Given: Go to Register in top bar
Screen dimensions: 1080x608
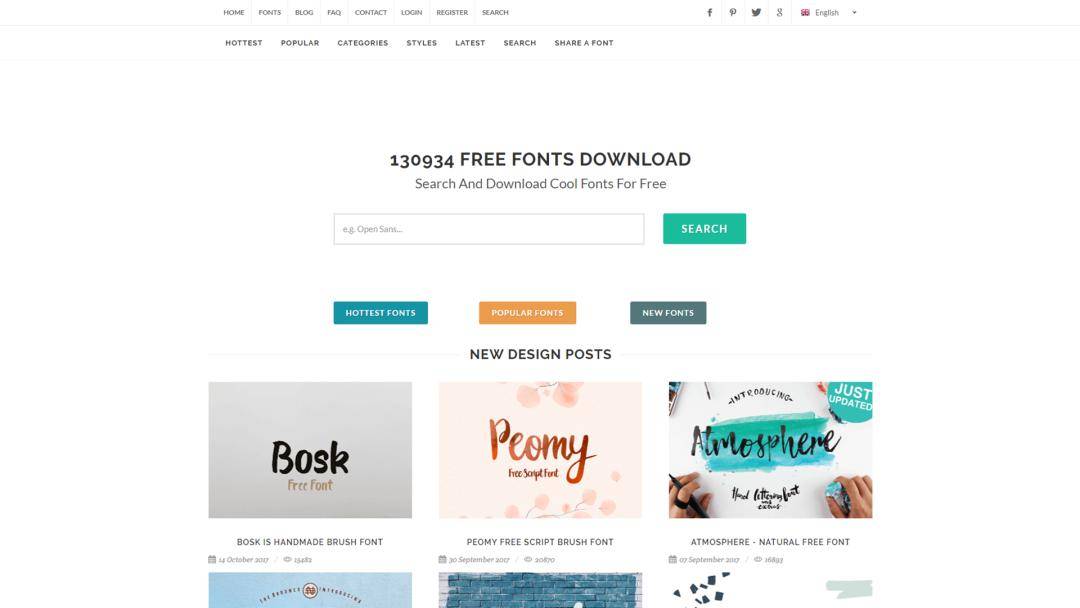Looking at the screenshot, I should coord(452,12).
